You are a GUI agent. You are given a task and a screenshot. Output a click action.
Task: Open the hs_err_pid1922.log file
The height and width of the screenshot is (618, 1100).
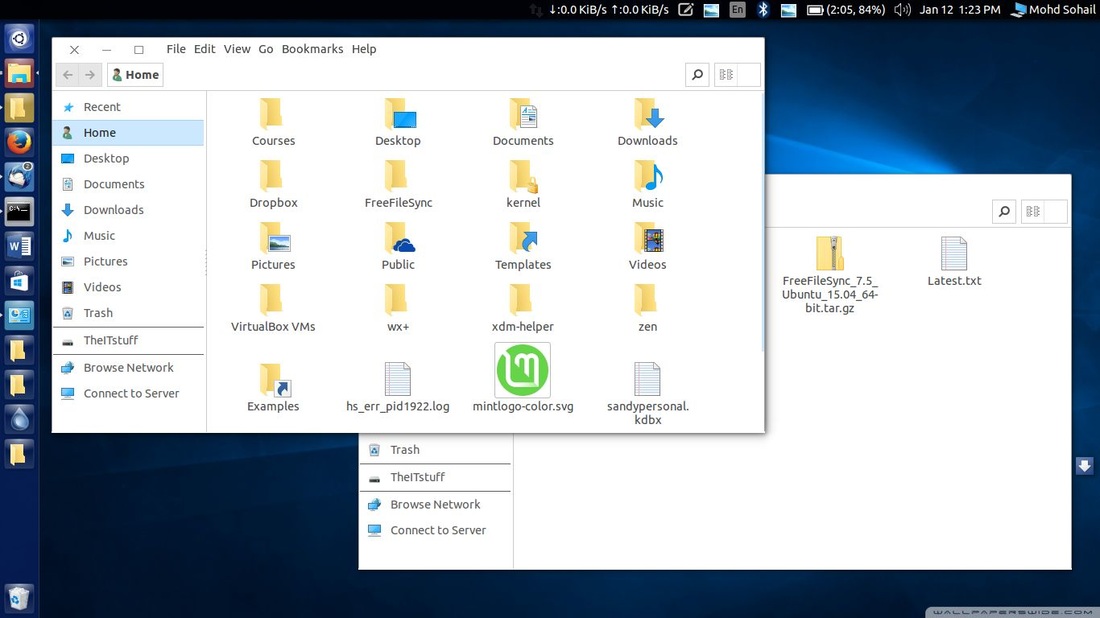pos(397,378)
